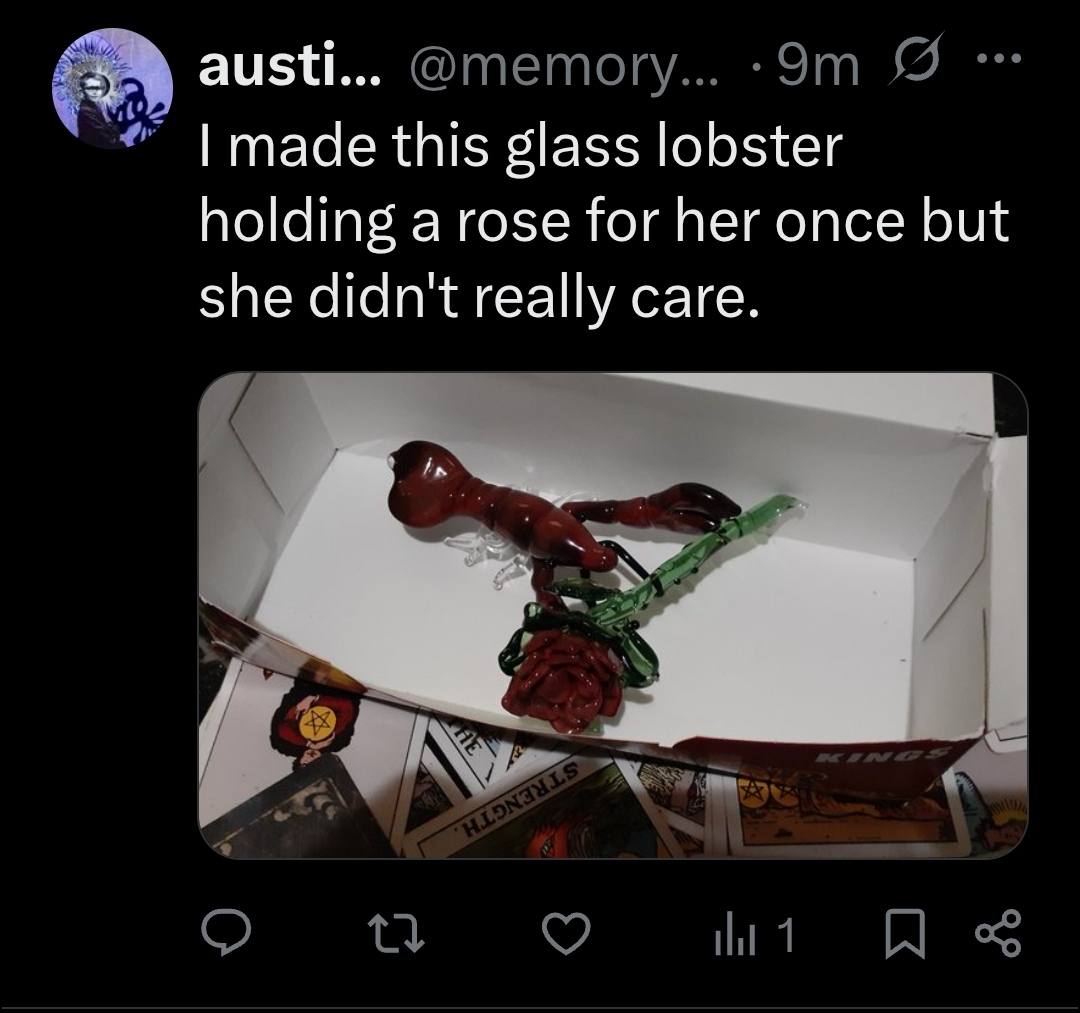1080x1013 pixels.
Task: Bookmark this tweet
Action: point(904,934)
